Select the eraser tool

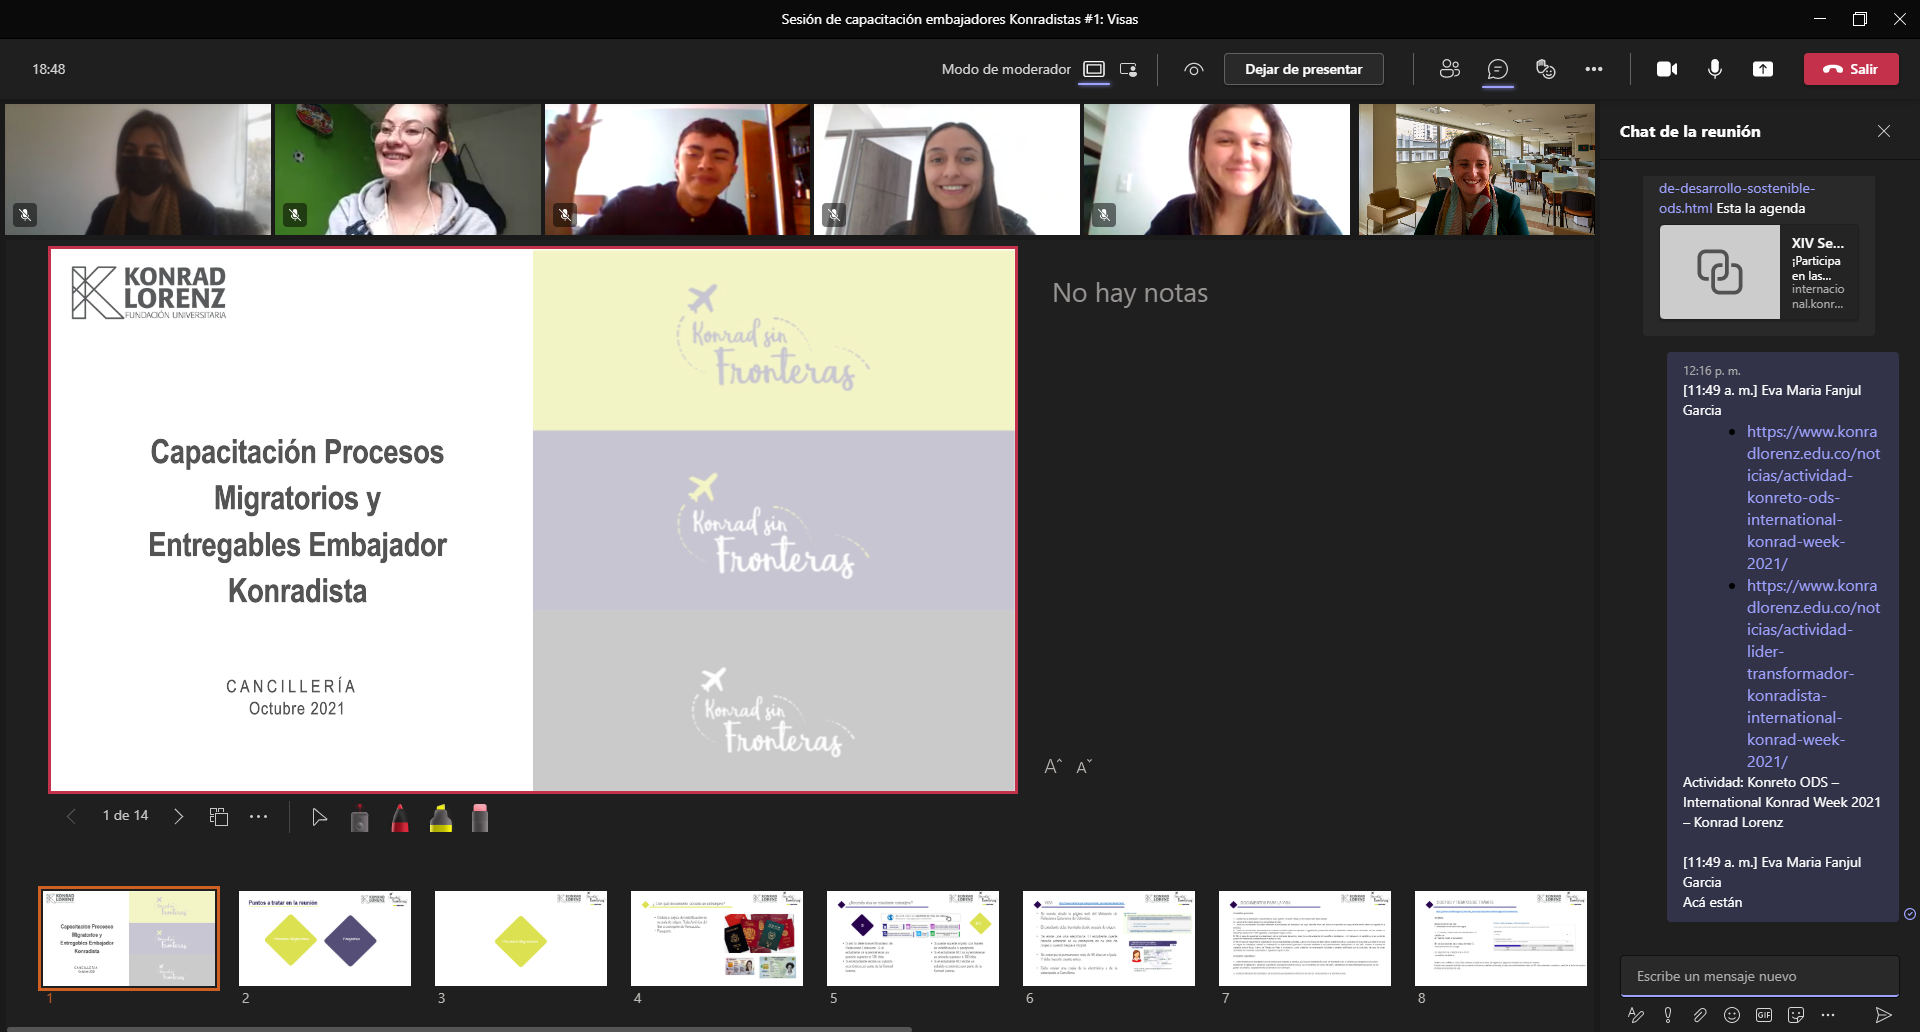(x=480, y=818)
